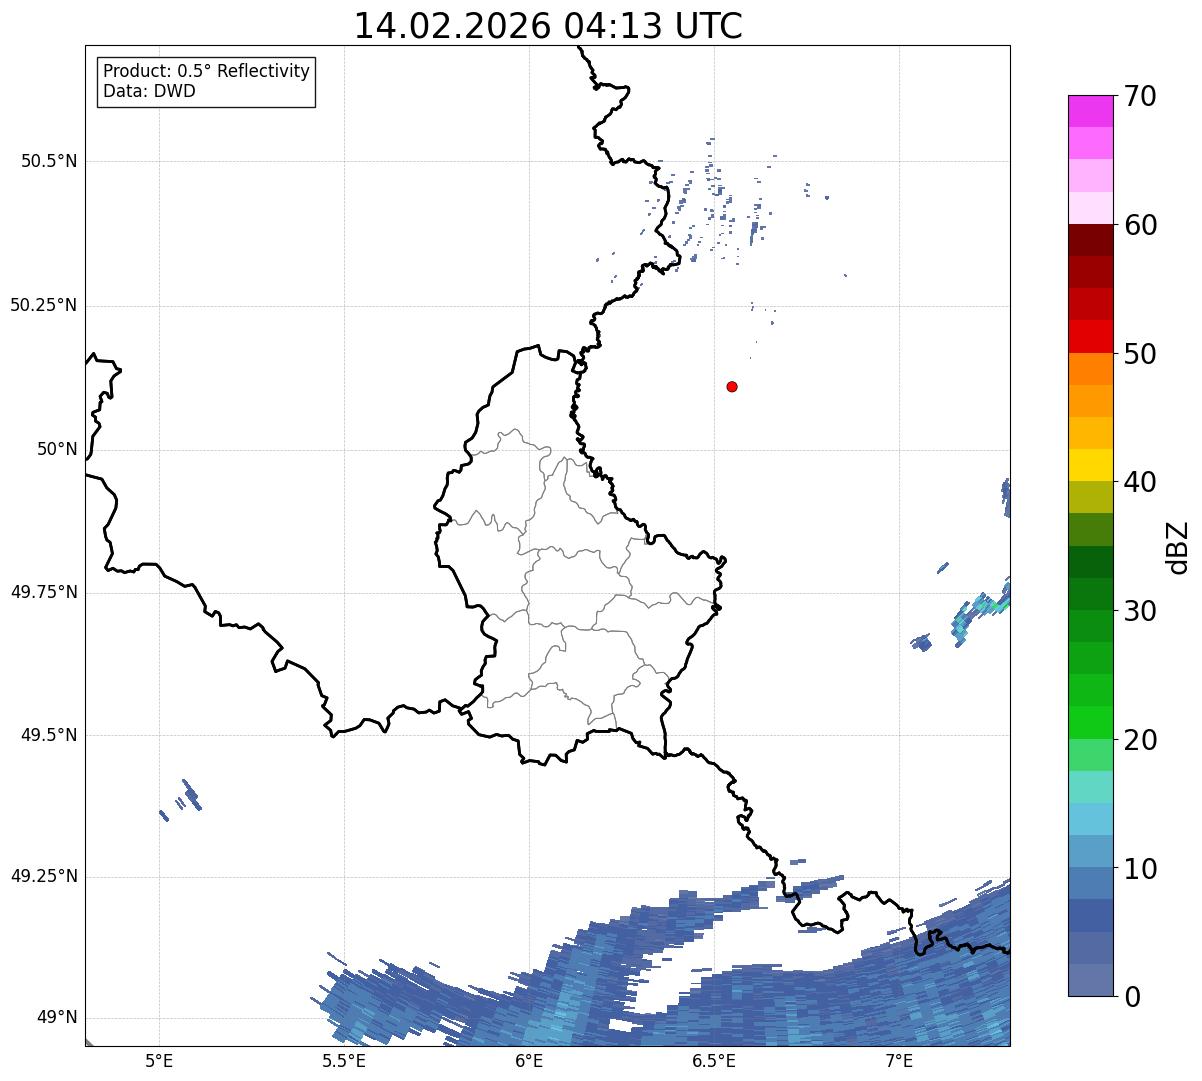The height and width of the screenshot is (1081, 1202).
Task: Click the colorbar tick label 50
Action: pyautogui.click(x=1140, y=354)
